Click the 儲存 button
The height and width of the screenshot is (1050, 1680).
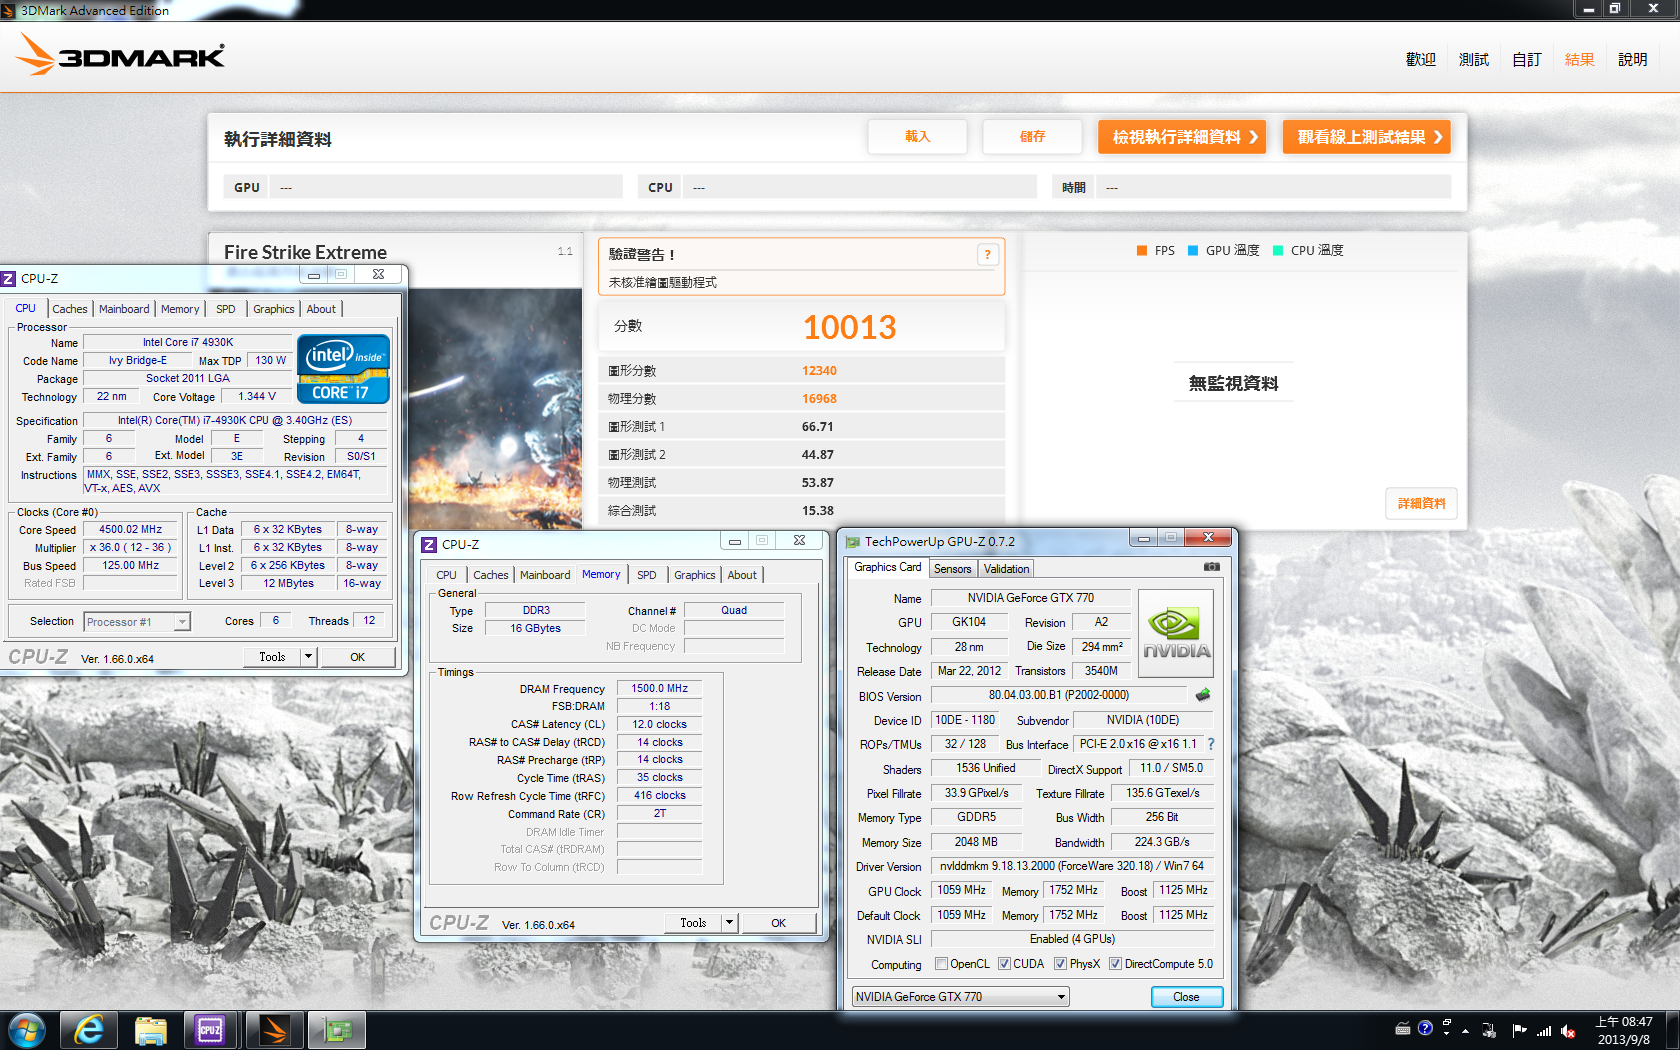tap(1033, 137)
